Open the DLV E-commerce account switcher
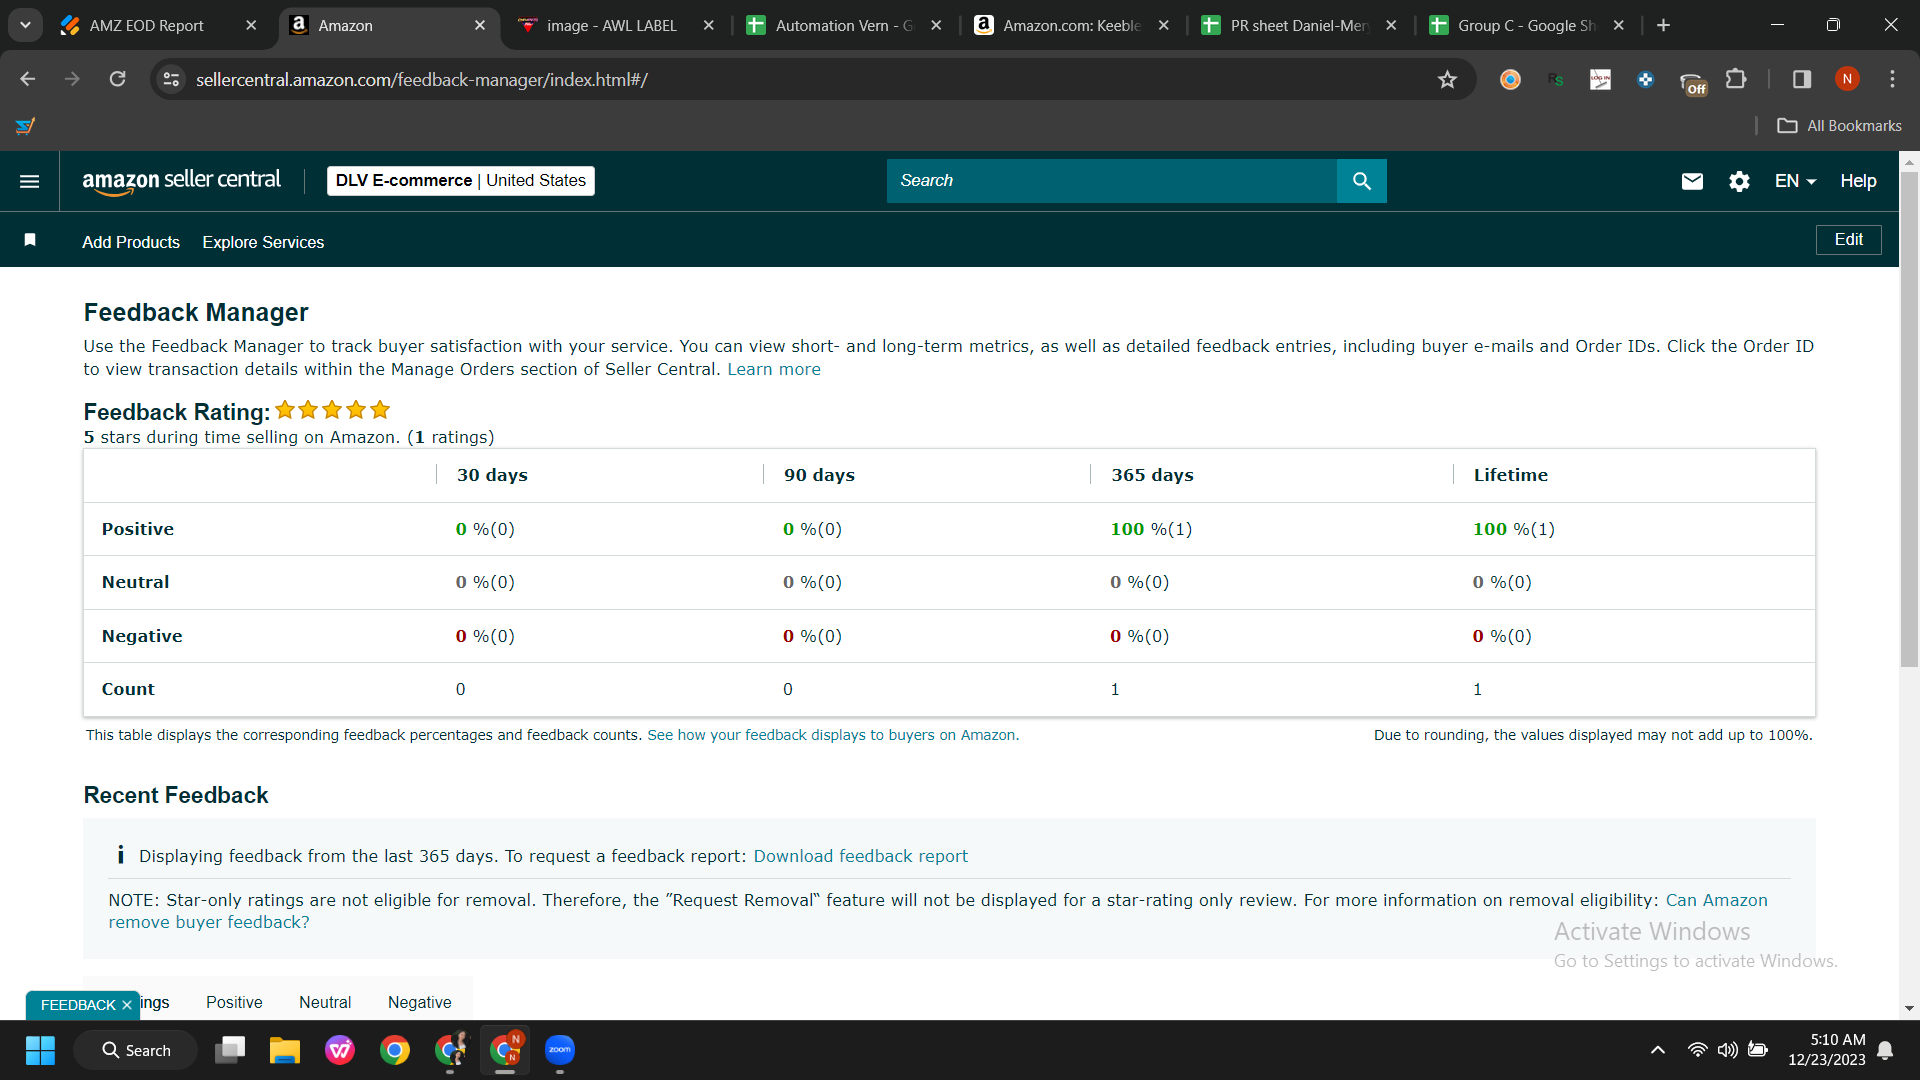 [461, 181]
